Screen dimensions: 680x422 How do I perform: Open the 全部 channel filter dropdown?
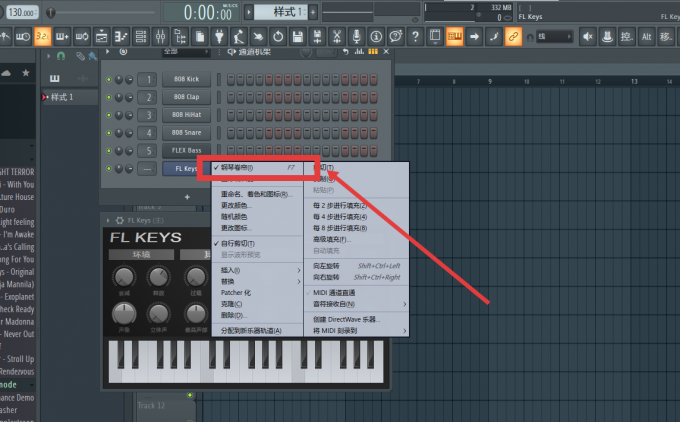click(186, 52)
